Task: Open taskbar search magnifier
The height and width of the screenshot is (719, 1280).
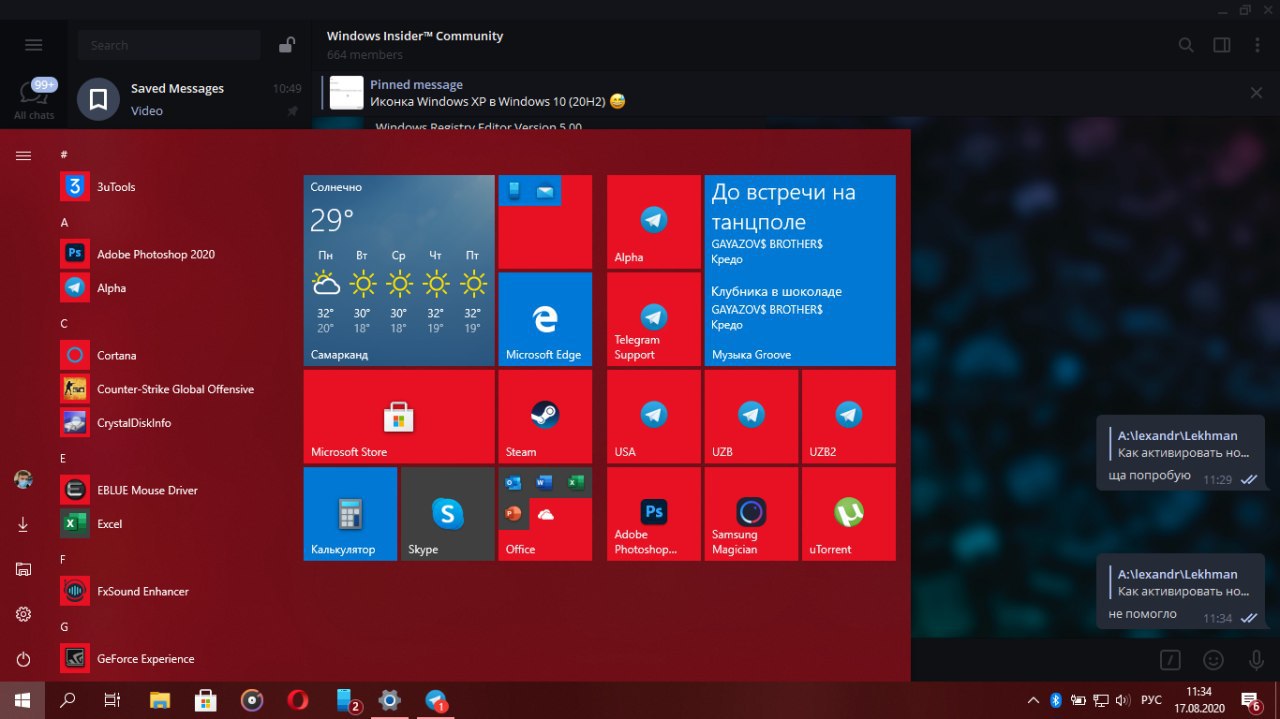Action: pyautogui.click(x=68, y=700)
